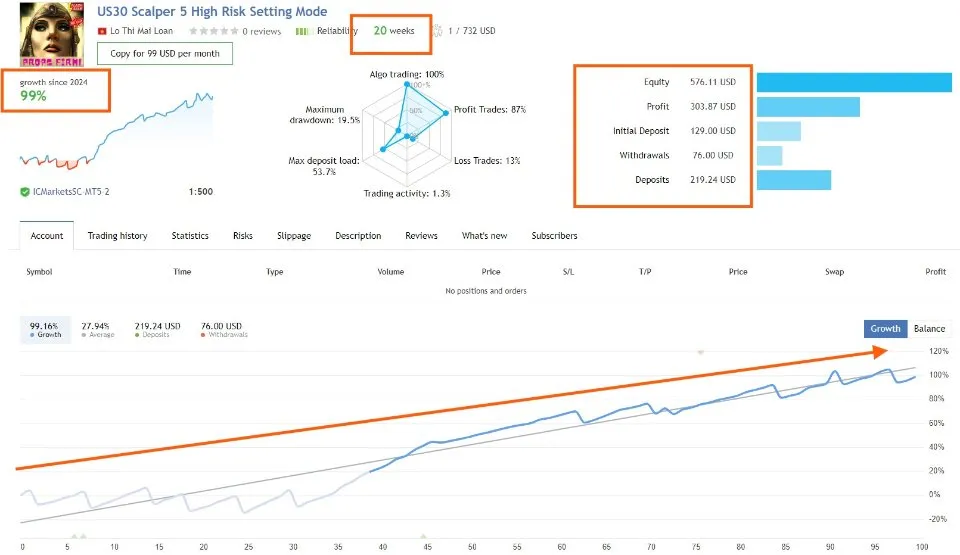Click the green reliability bars icon

[302, 31]
